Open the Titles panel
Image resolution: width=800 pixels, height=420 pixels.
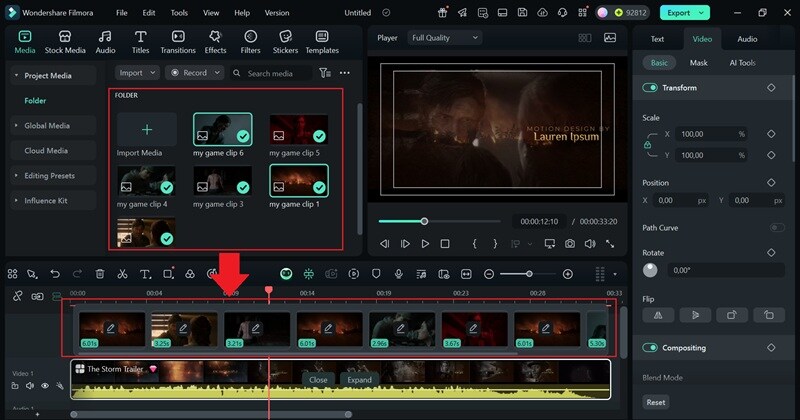pyautogui.click(x=140, y=42)
